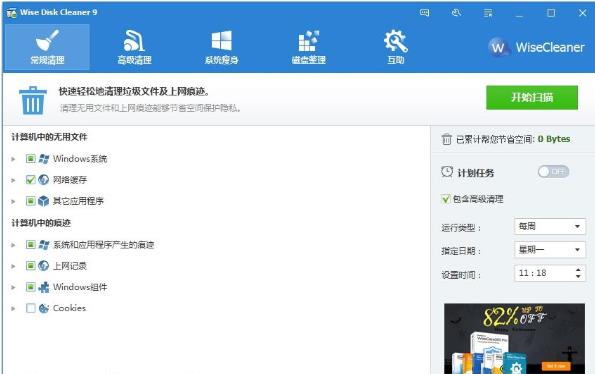The height and width of the screenshot is (374, 595).
Task: Select the 其它应用程序 label
Action: 78,201
